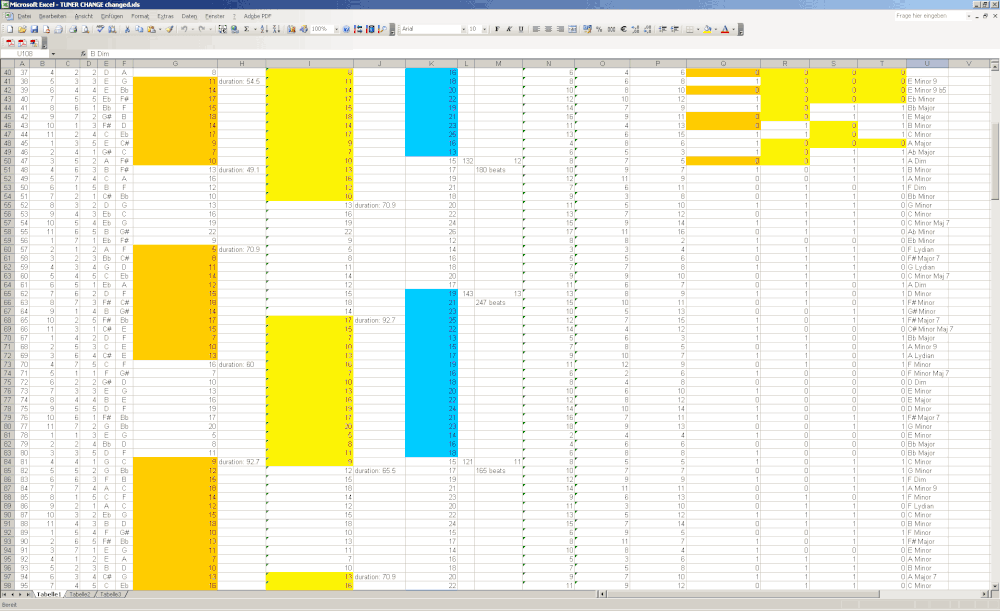
Task: Click the function fx insert button
Action: point(83,54)
